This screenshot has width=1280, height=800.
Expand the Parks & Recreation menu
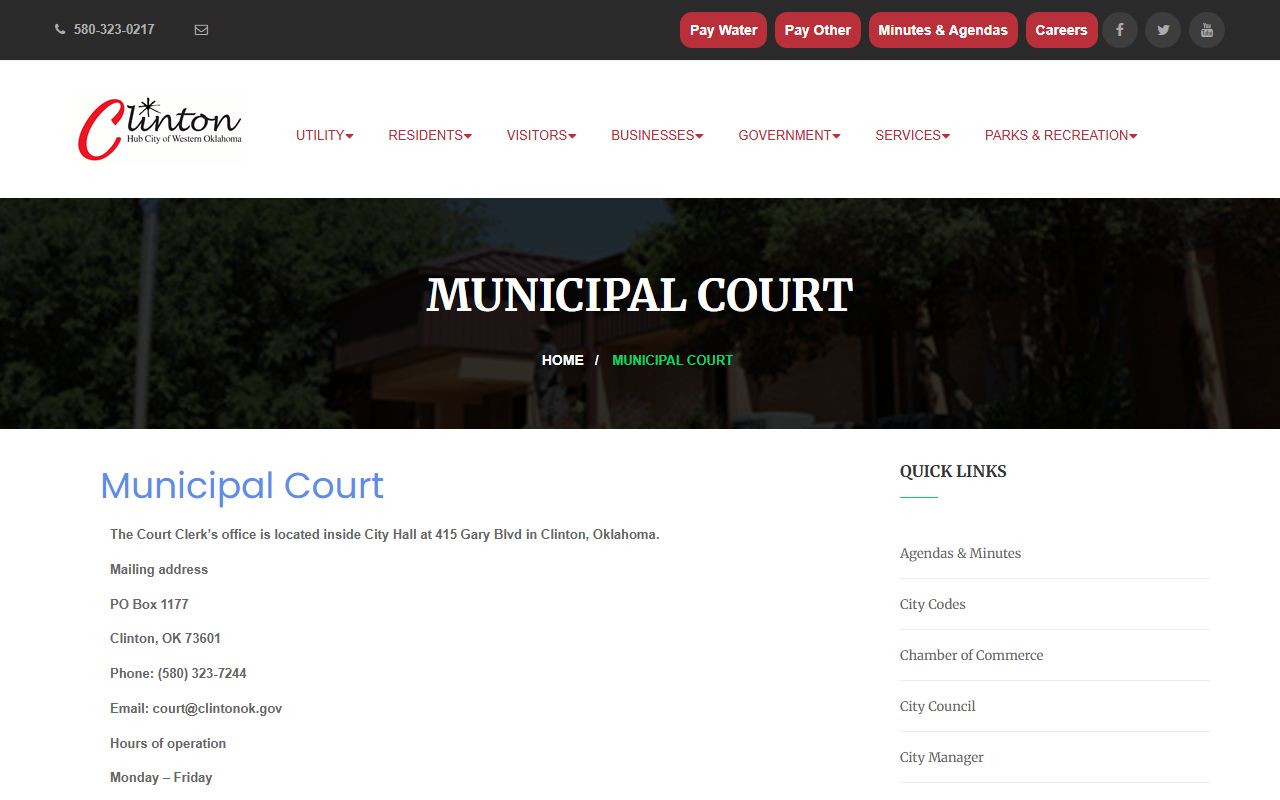point(1061,135)
